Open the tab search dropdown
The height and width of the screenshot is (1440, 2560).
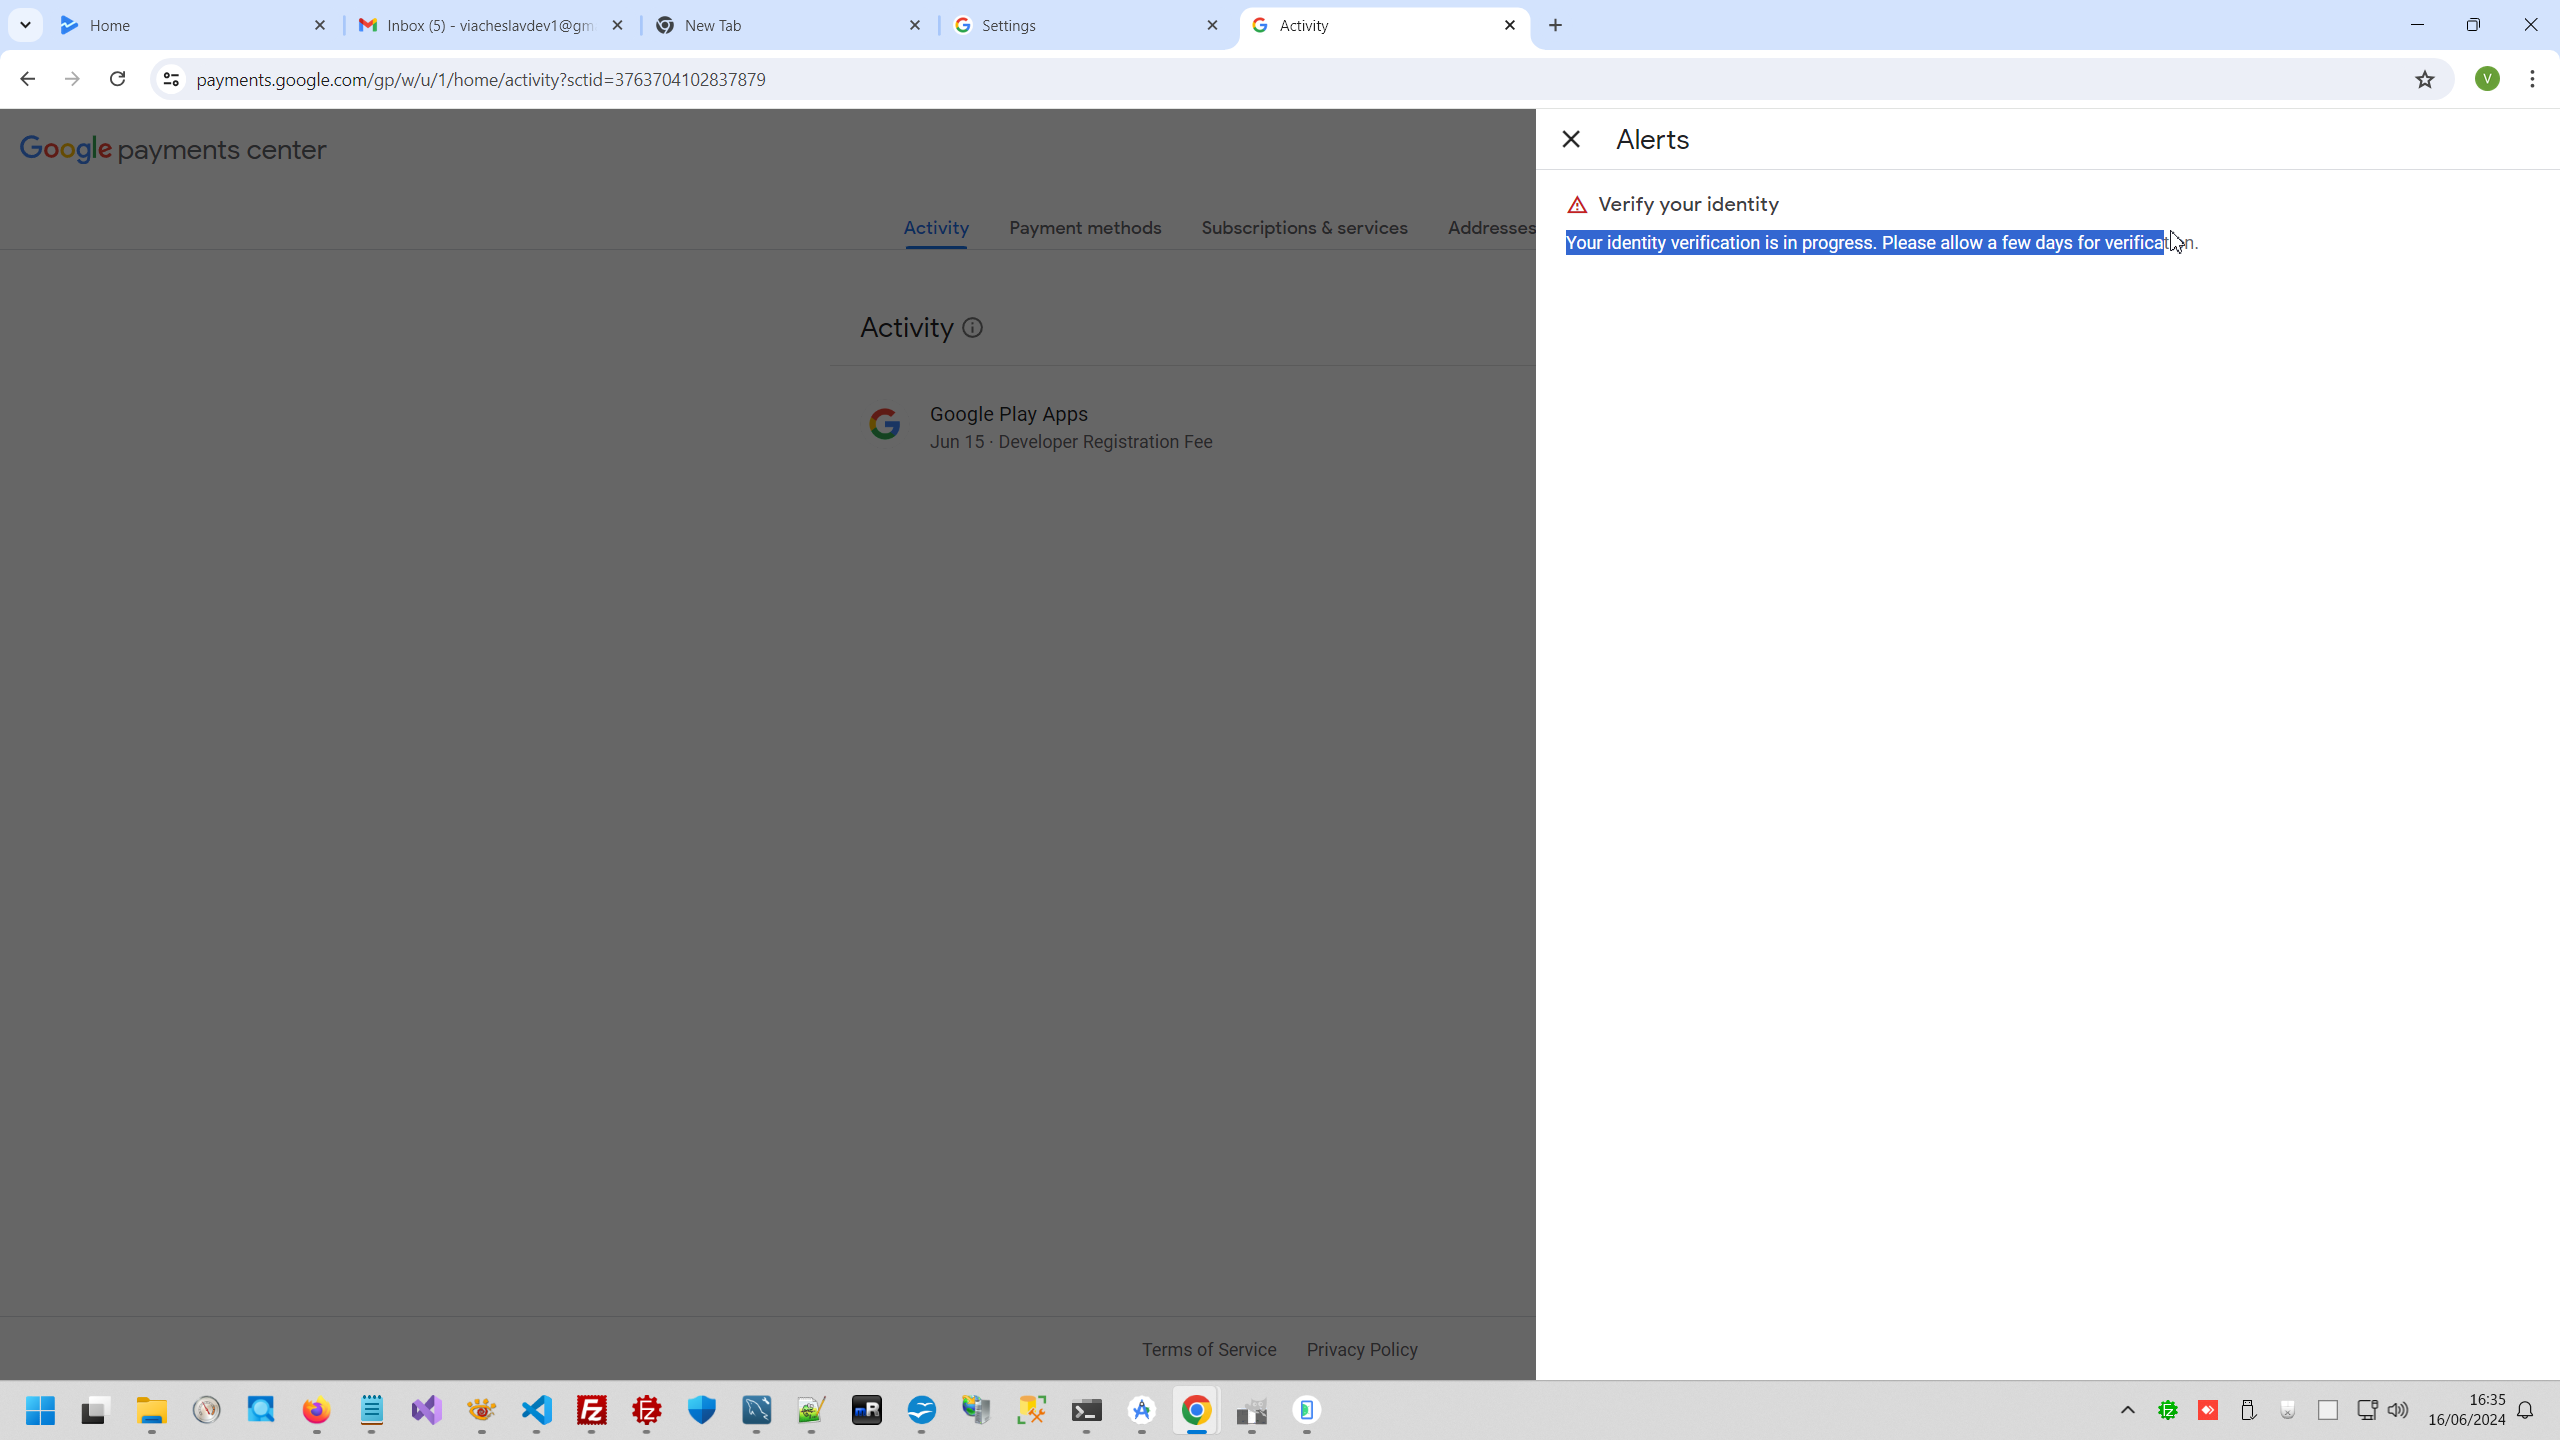[x=25, y=25]
